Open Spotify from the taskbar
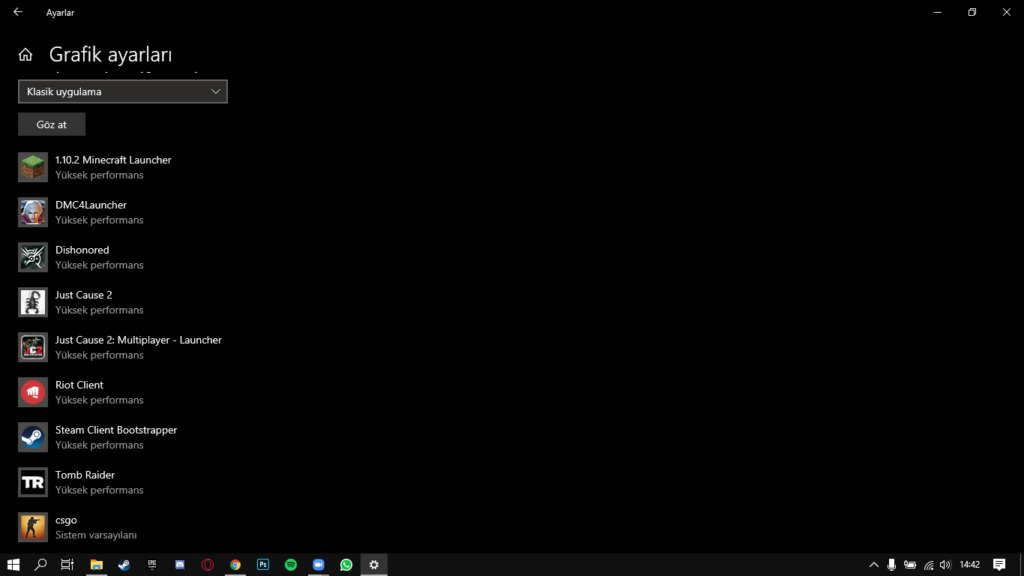Image resolution: width=1024 pixels, height=576 pixels. pos(291,565)
